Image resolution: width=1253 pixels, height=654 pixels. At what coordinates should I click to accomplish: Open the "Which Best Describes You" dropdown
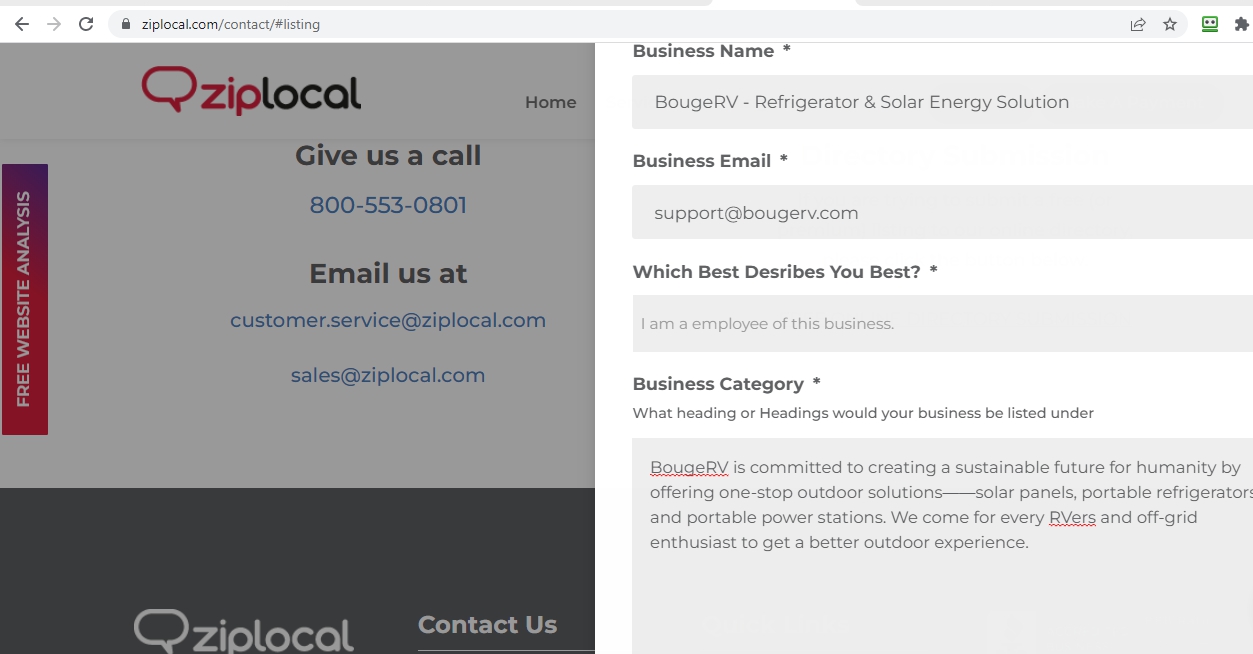(940, 323)
